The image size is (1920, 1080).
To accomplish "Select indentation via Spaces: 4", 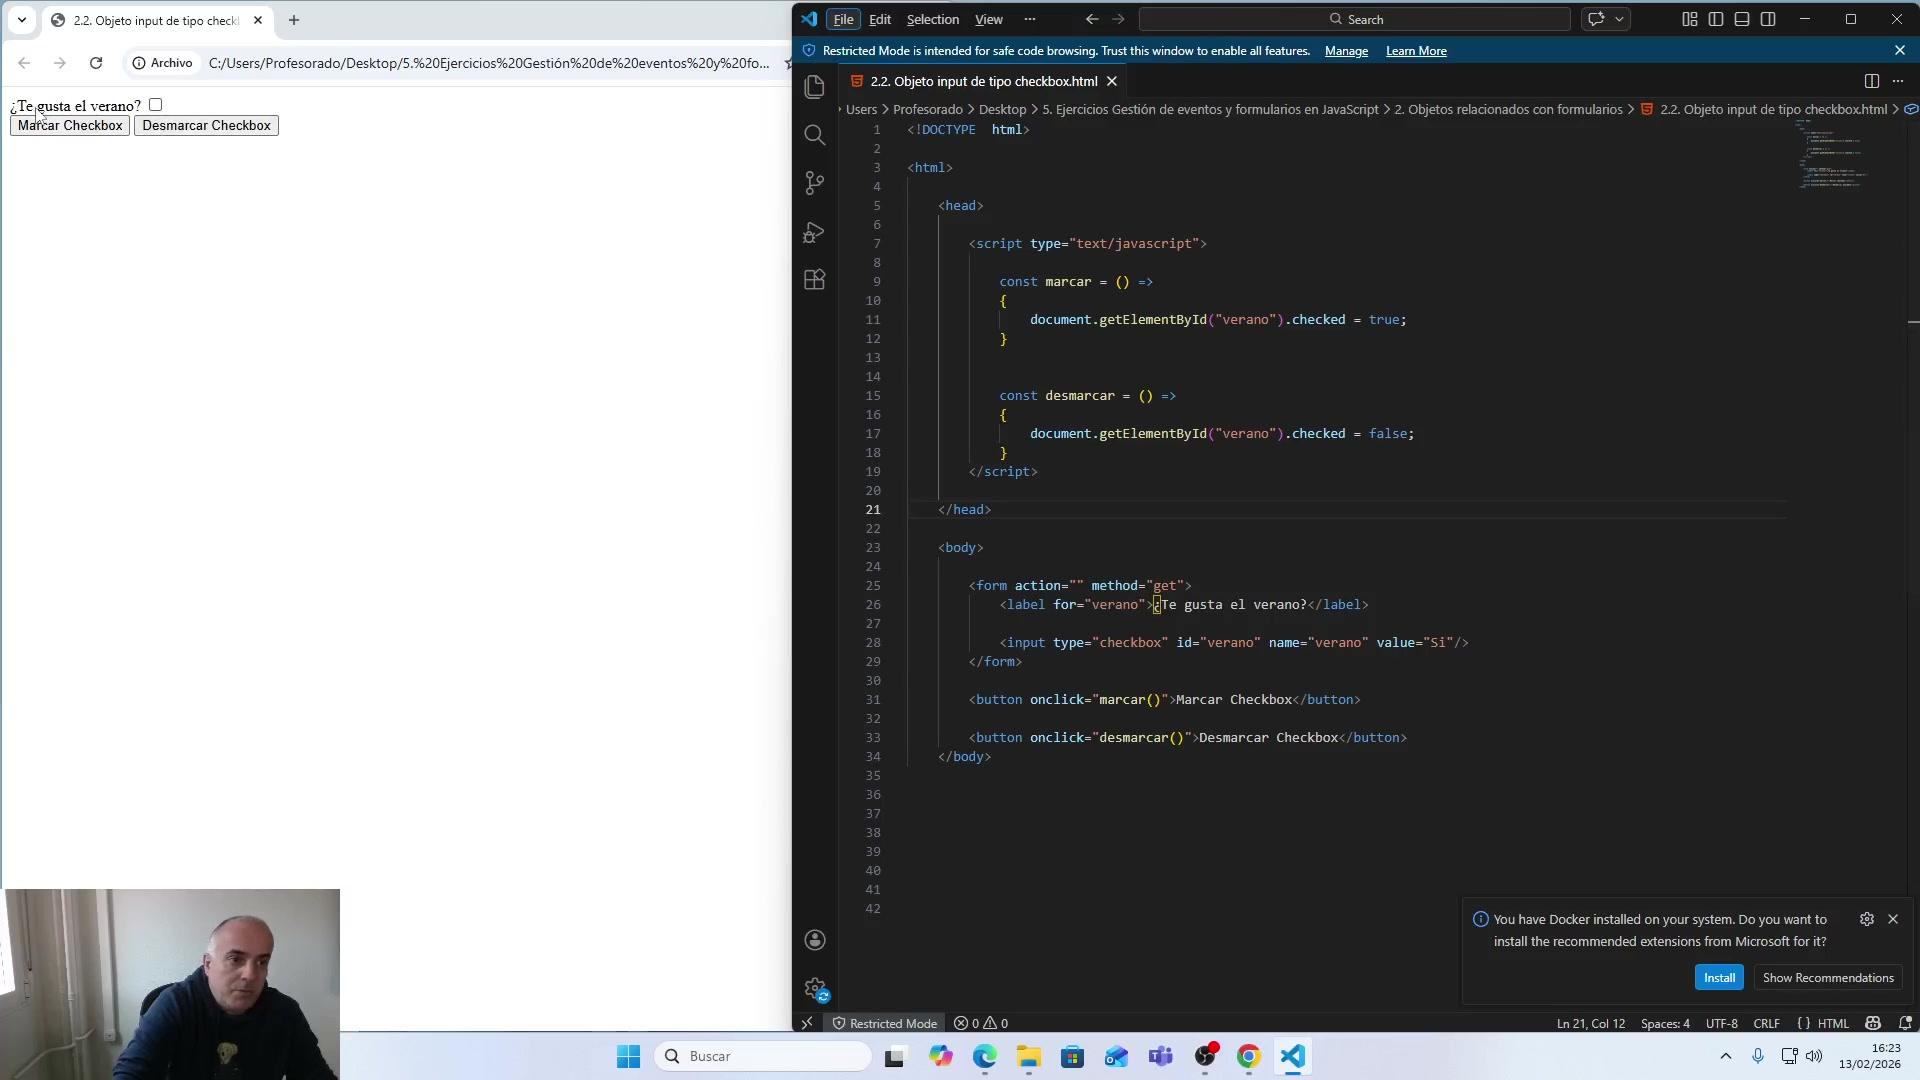I will [x=1665, y=1023].
